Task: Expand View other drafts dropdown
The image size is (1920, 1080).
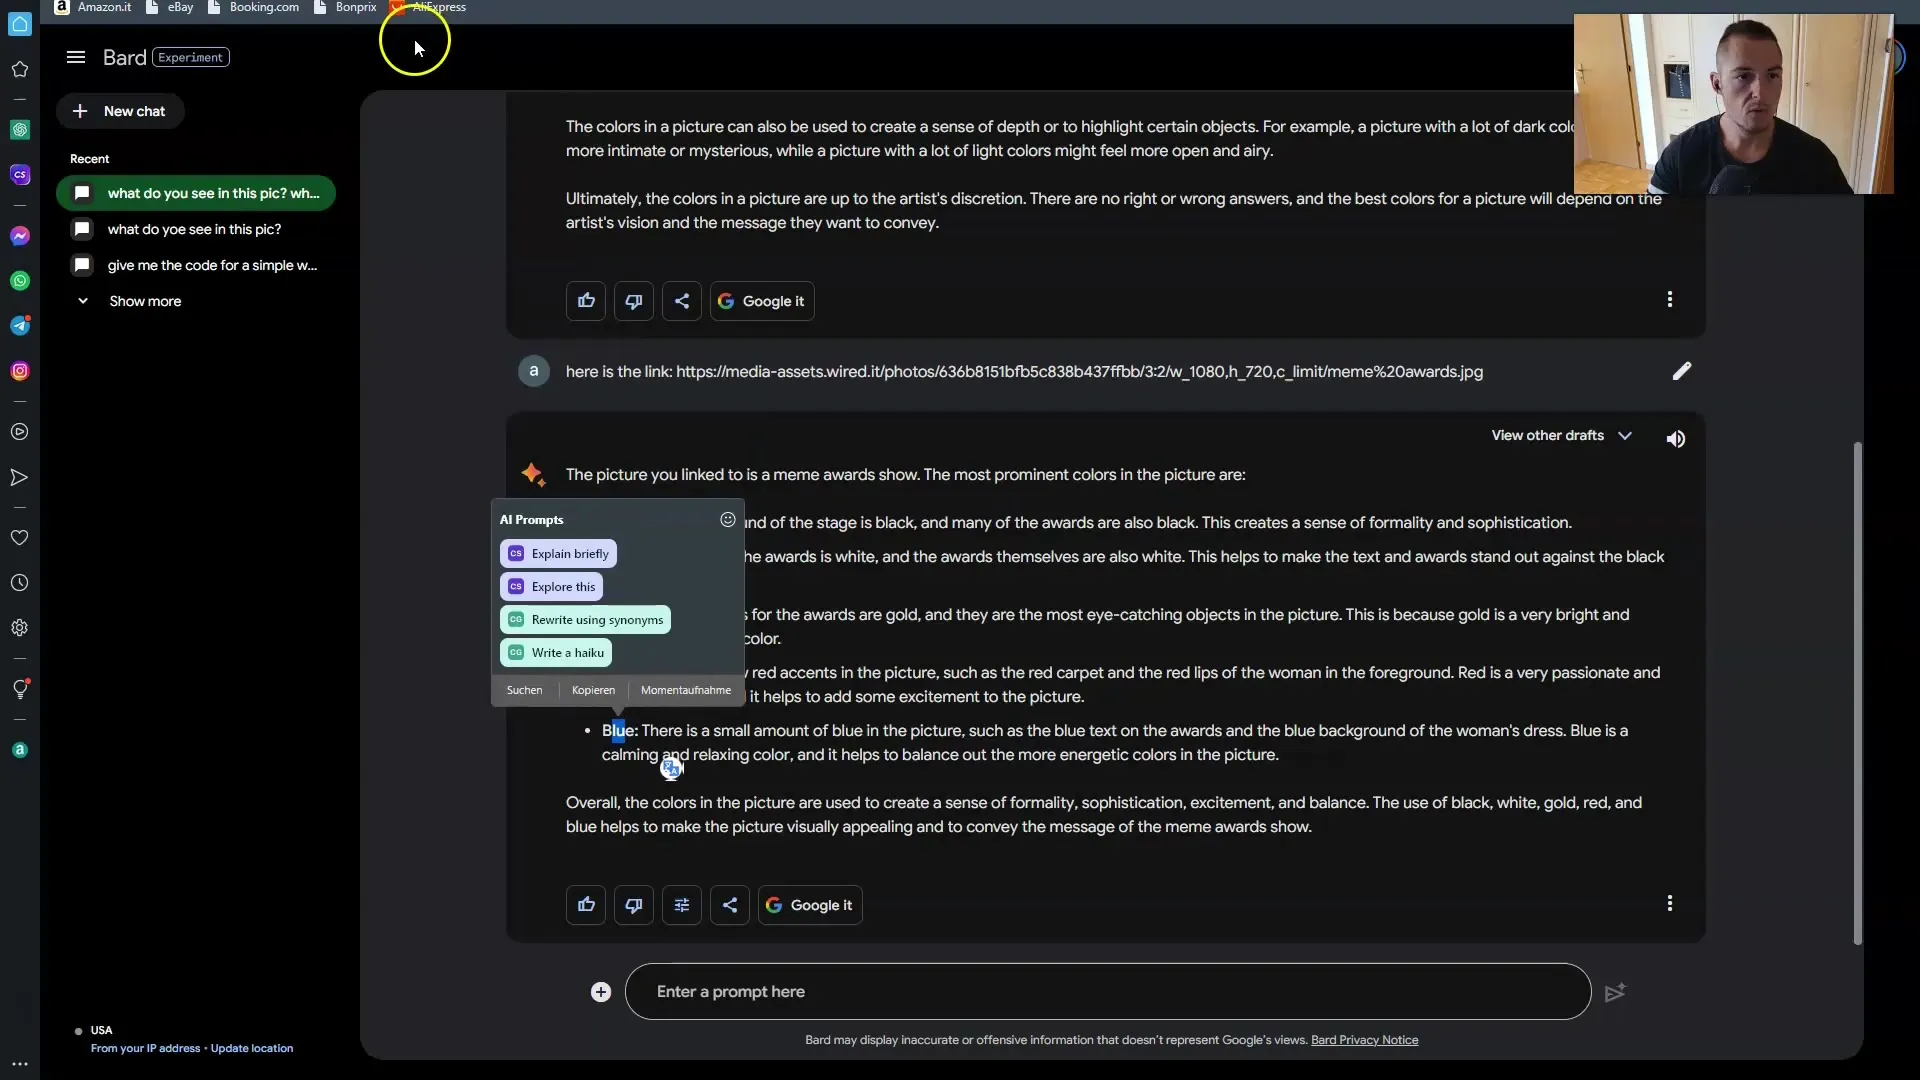Action: [1560, 435]
